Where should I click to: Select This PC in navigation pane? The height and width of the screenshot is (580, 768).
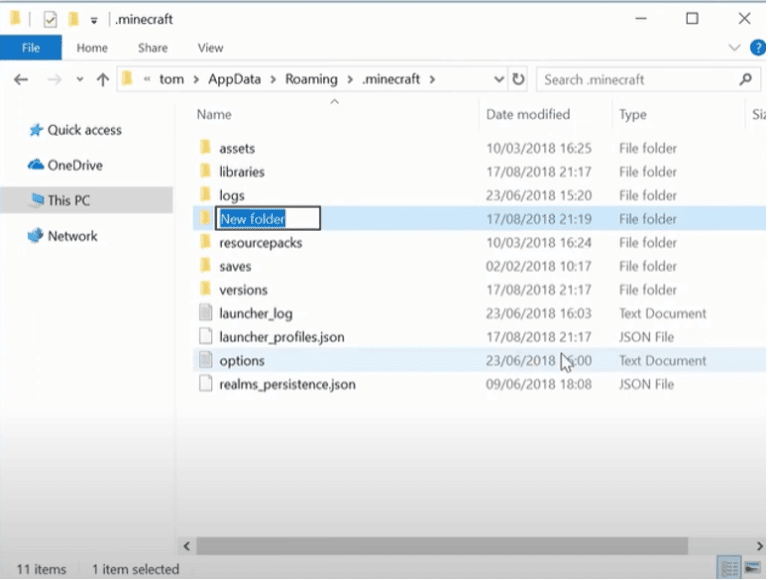68,200
